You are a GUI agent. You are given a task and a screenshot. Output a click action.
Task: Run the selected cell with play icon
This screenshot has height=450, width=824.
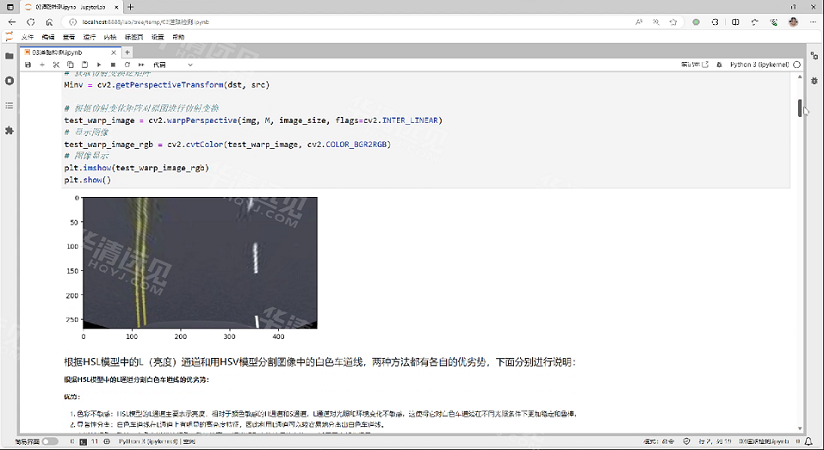[98, 64]
